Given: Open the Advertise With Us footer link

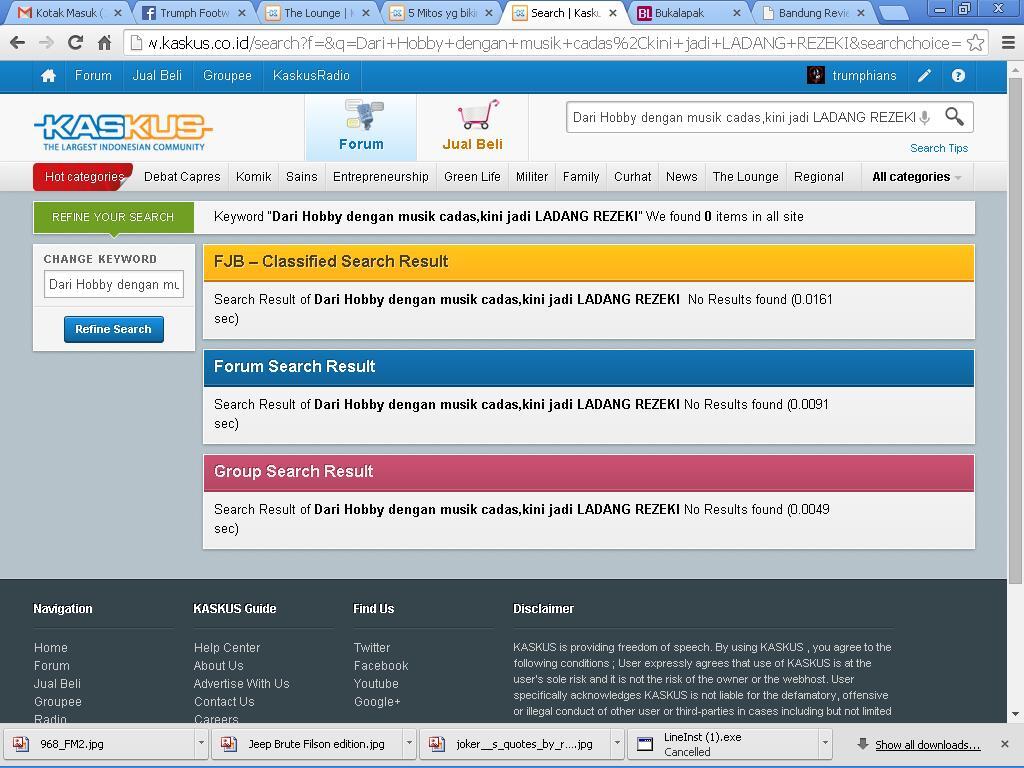Looking at the screenshot, I should 242,684.
